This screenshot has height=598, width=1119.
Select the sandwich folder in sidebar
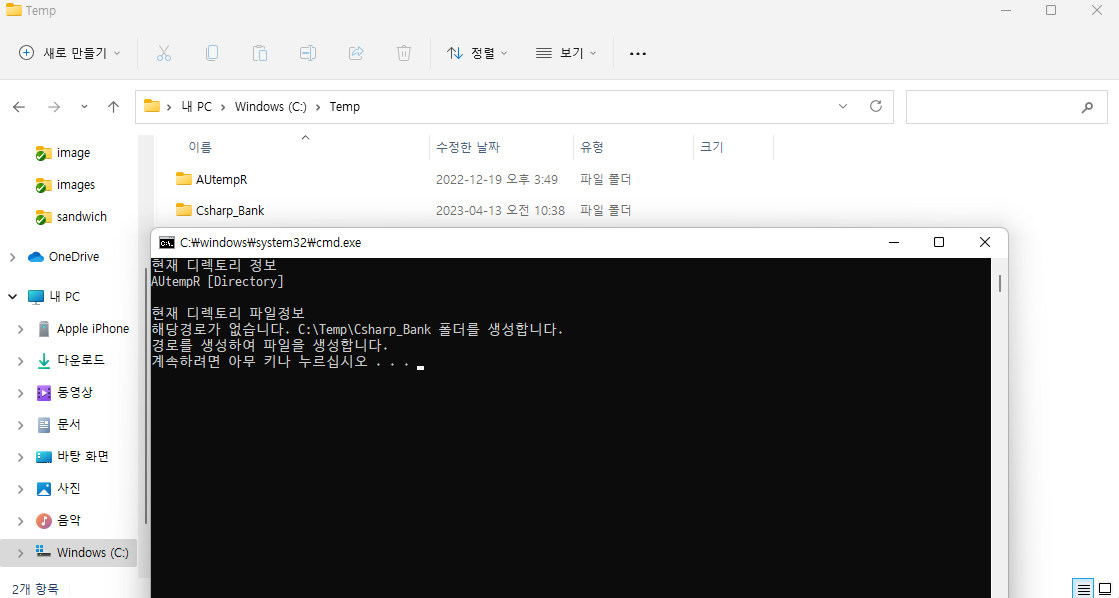click(x=71, y=217)
